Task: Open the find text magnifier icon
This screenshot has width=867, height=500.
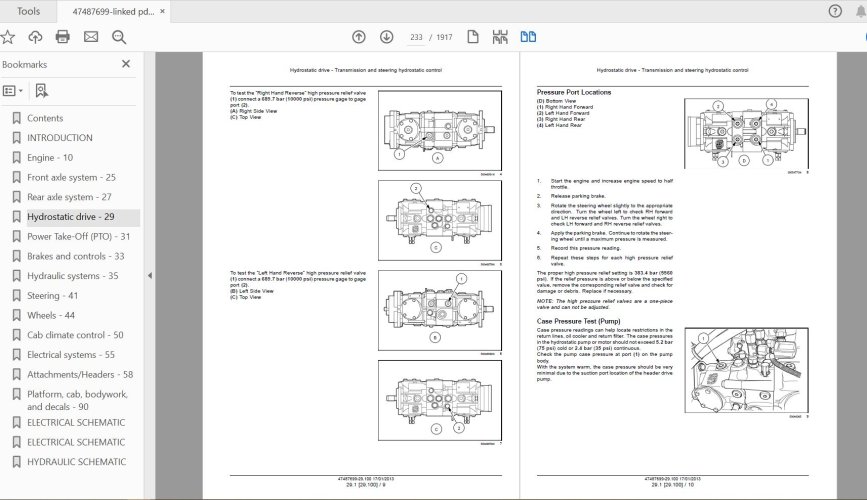Action: coord(119,37)
